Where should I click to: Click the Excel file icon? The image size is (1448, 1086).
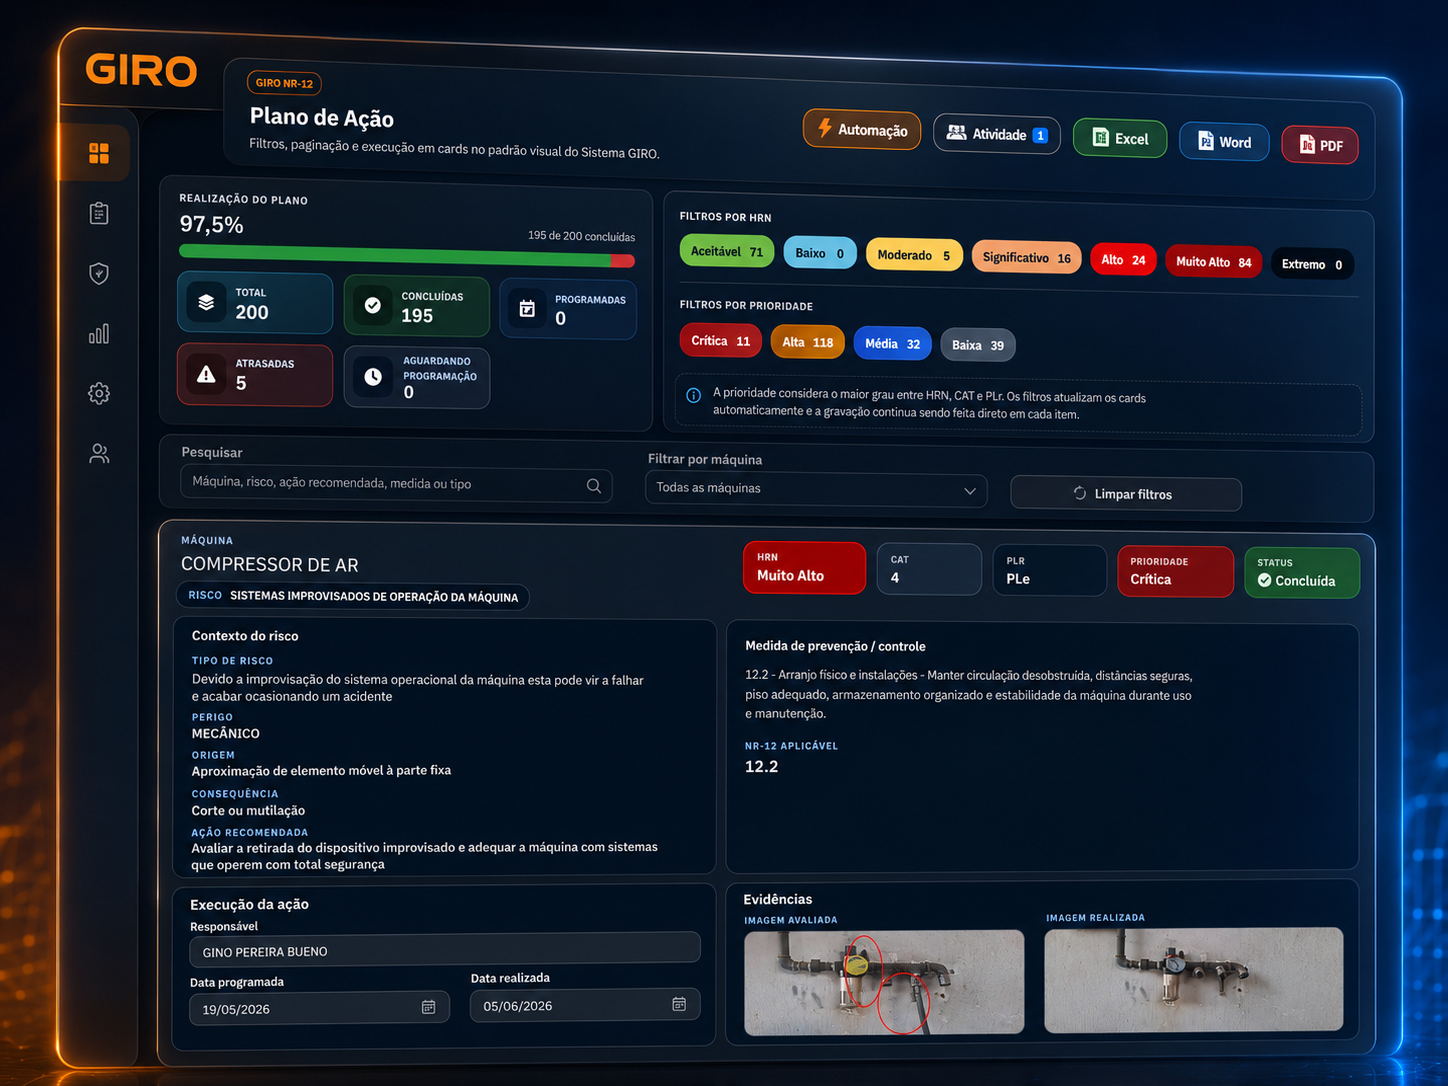coord(1100,138)
